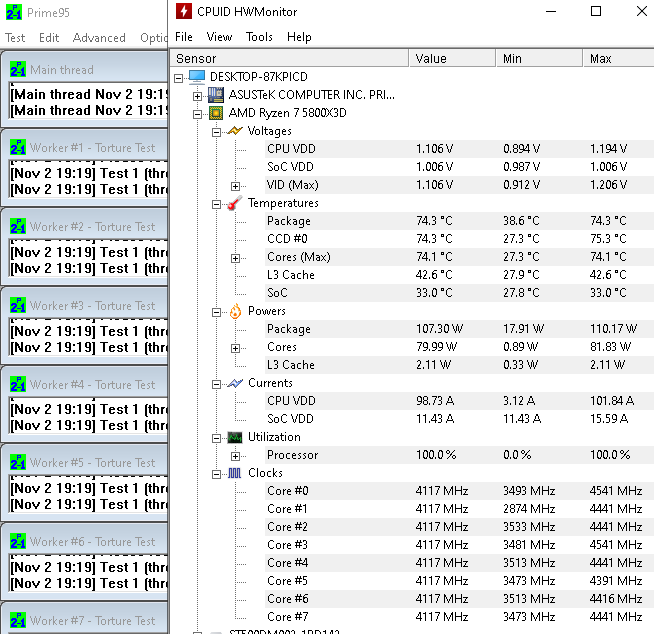Click the Worker #1 Torture Test icon

[x=18, y=147]
